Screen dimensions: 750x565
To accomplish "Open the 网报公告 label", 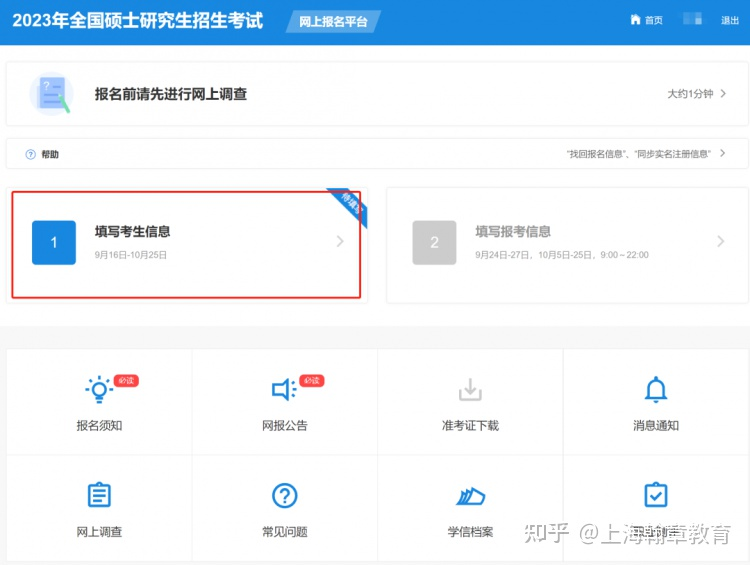I will tap(285, 425).
